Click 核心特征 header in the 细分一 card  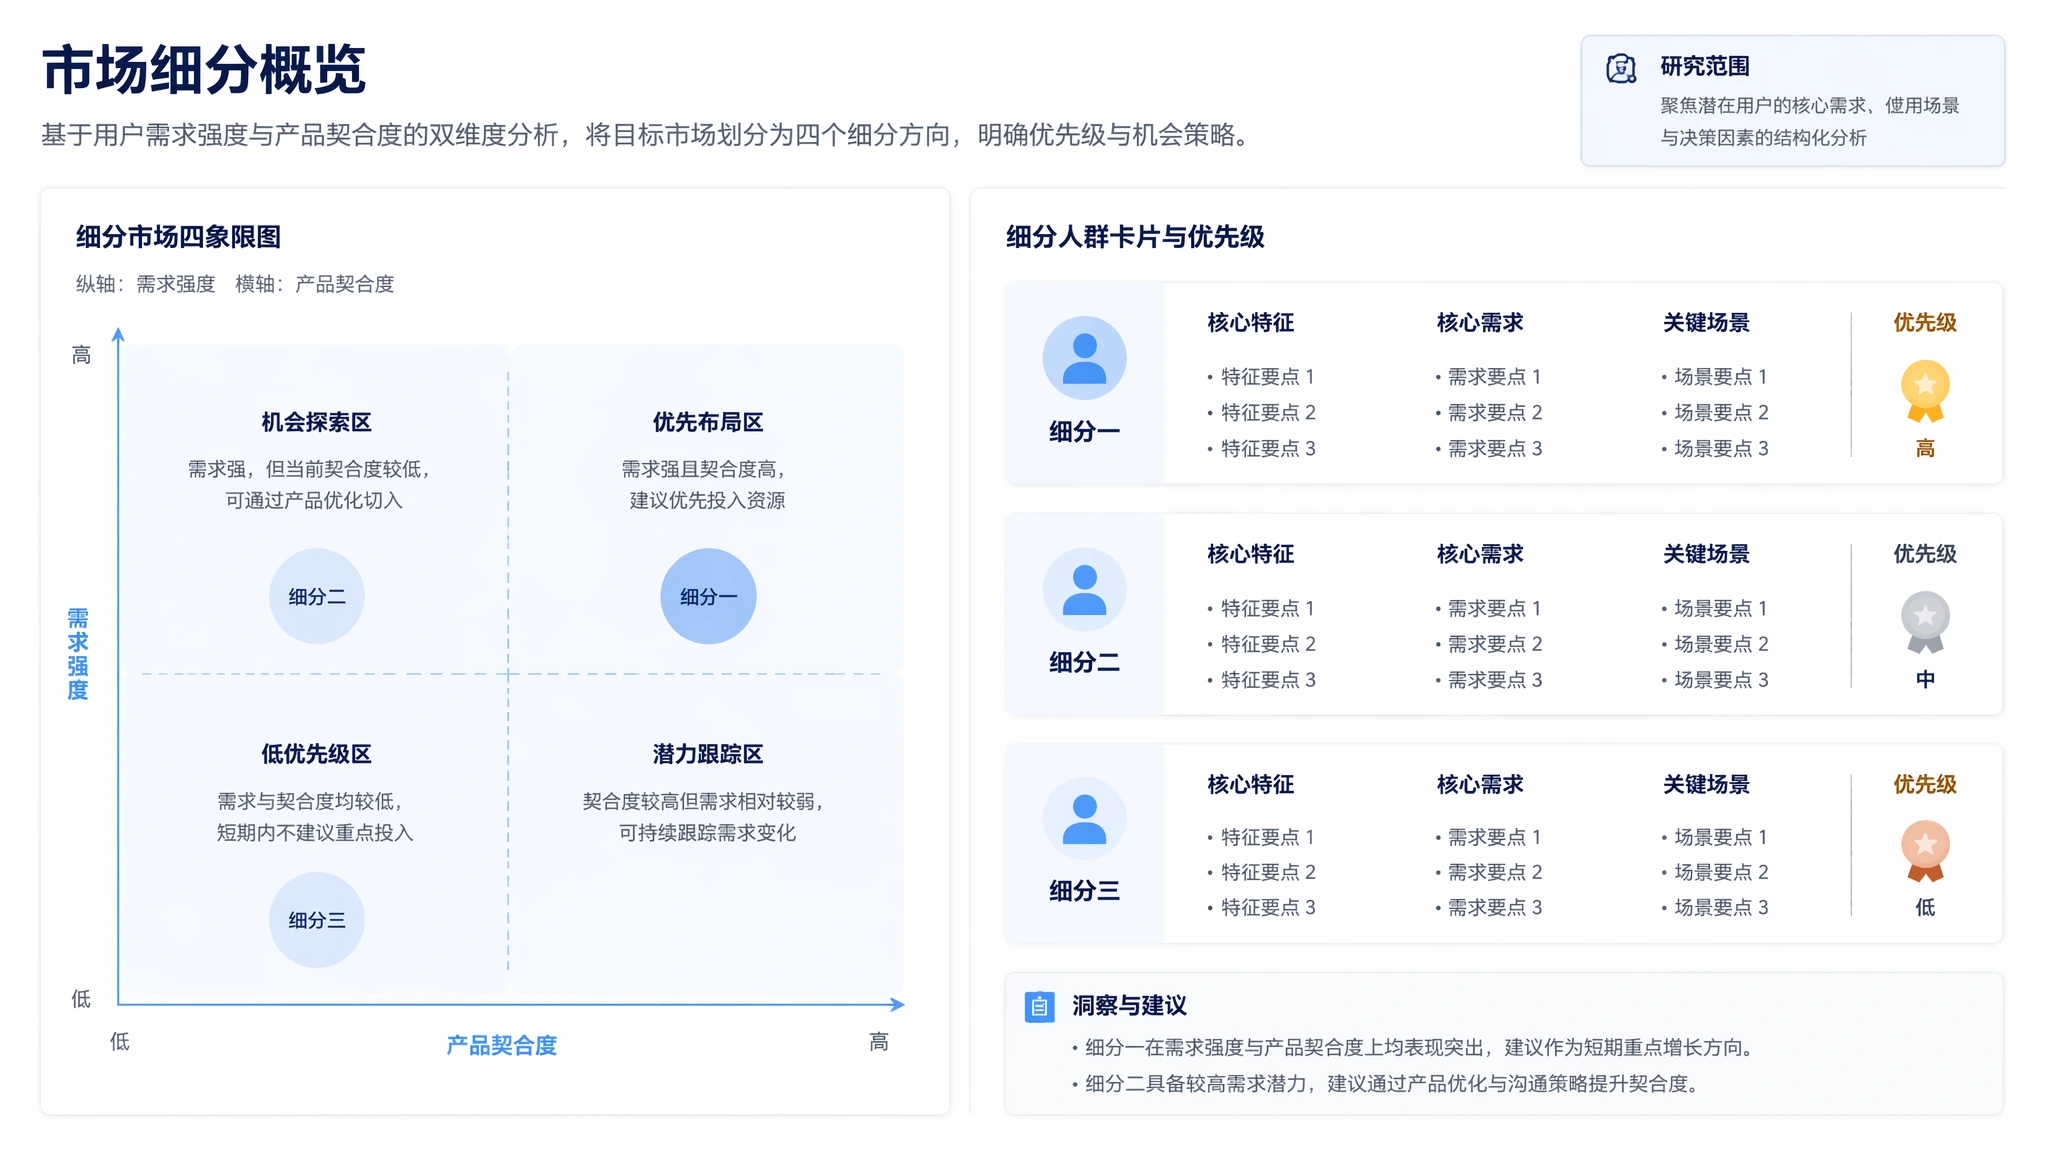[x=1251, y=323]
